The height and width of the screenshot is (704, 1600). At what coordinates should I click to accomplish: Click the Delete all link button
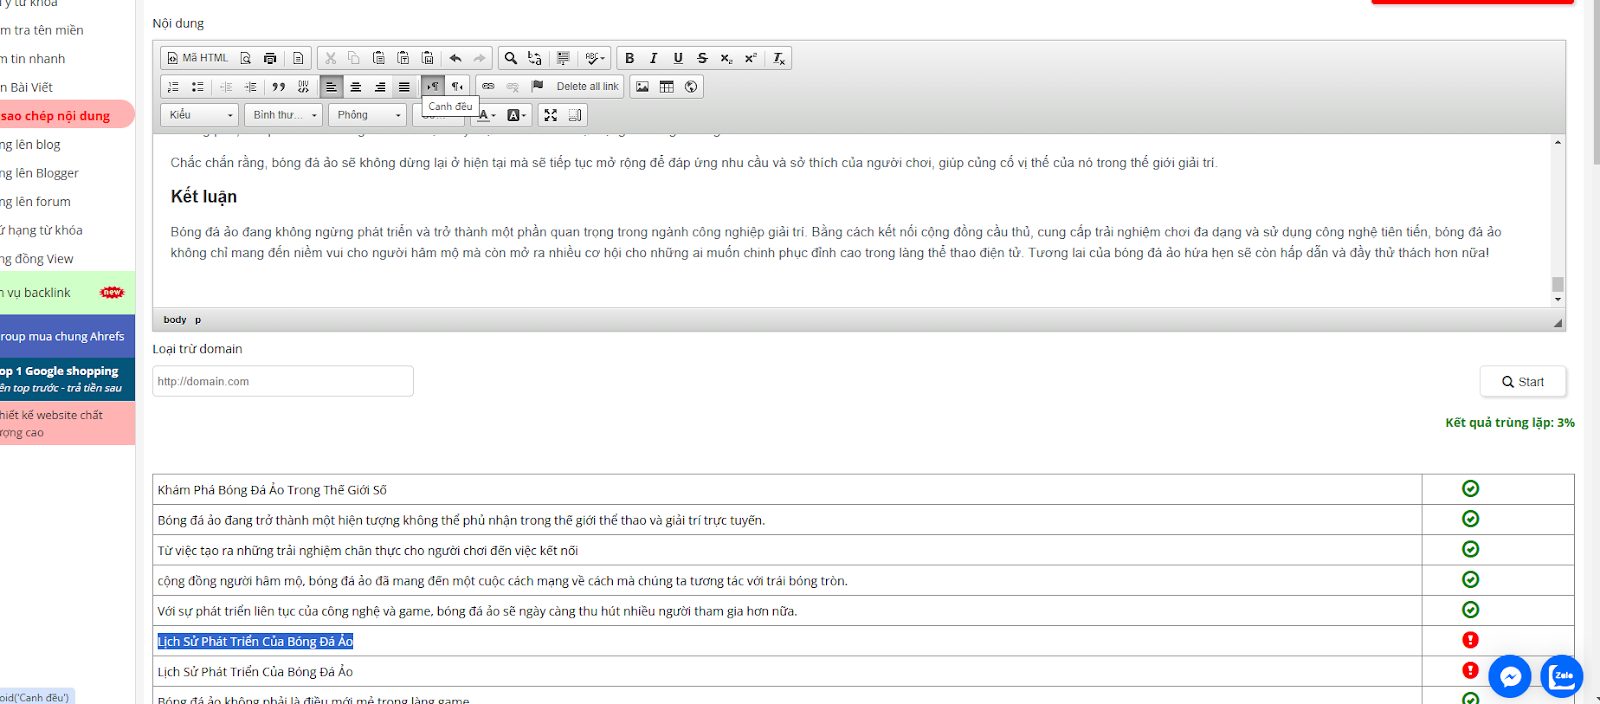click(x=587, y=87)
